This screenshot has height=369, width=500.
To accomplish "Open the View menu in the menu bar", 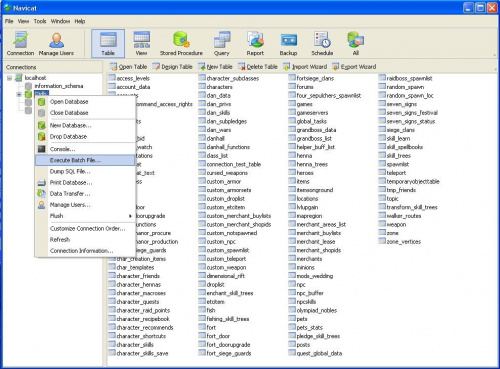I will click(x=23, y=21).
